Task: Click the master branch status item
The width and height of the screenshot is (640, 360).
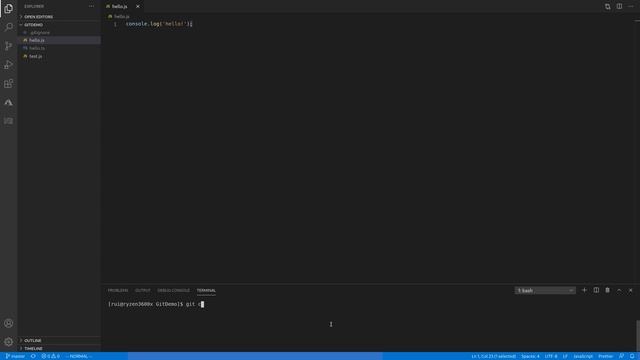Action: [x=15, y=356]
